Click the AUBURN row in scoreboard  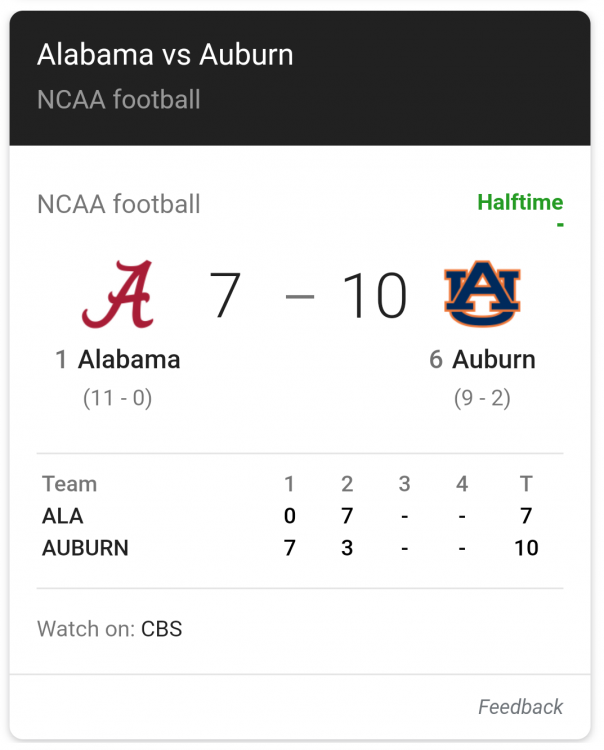[x=300, y=548]
